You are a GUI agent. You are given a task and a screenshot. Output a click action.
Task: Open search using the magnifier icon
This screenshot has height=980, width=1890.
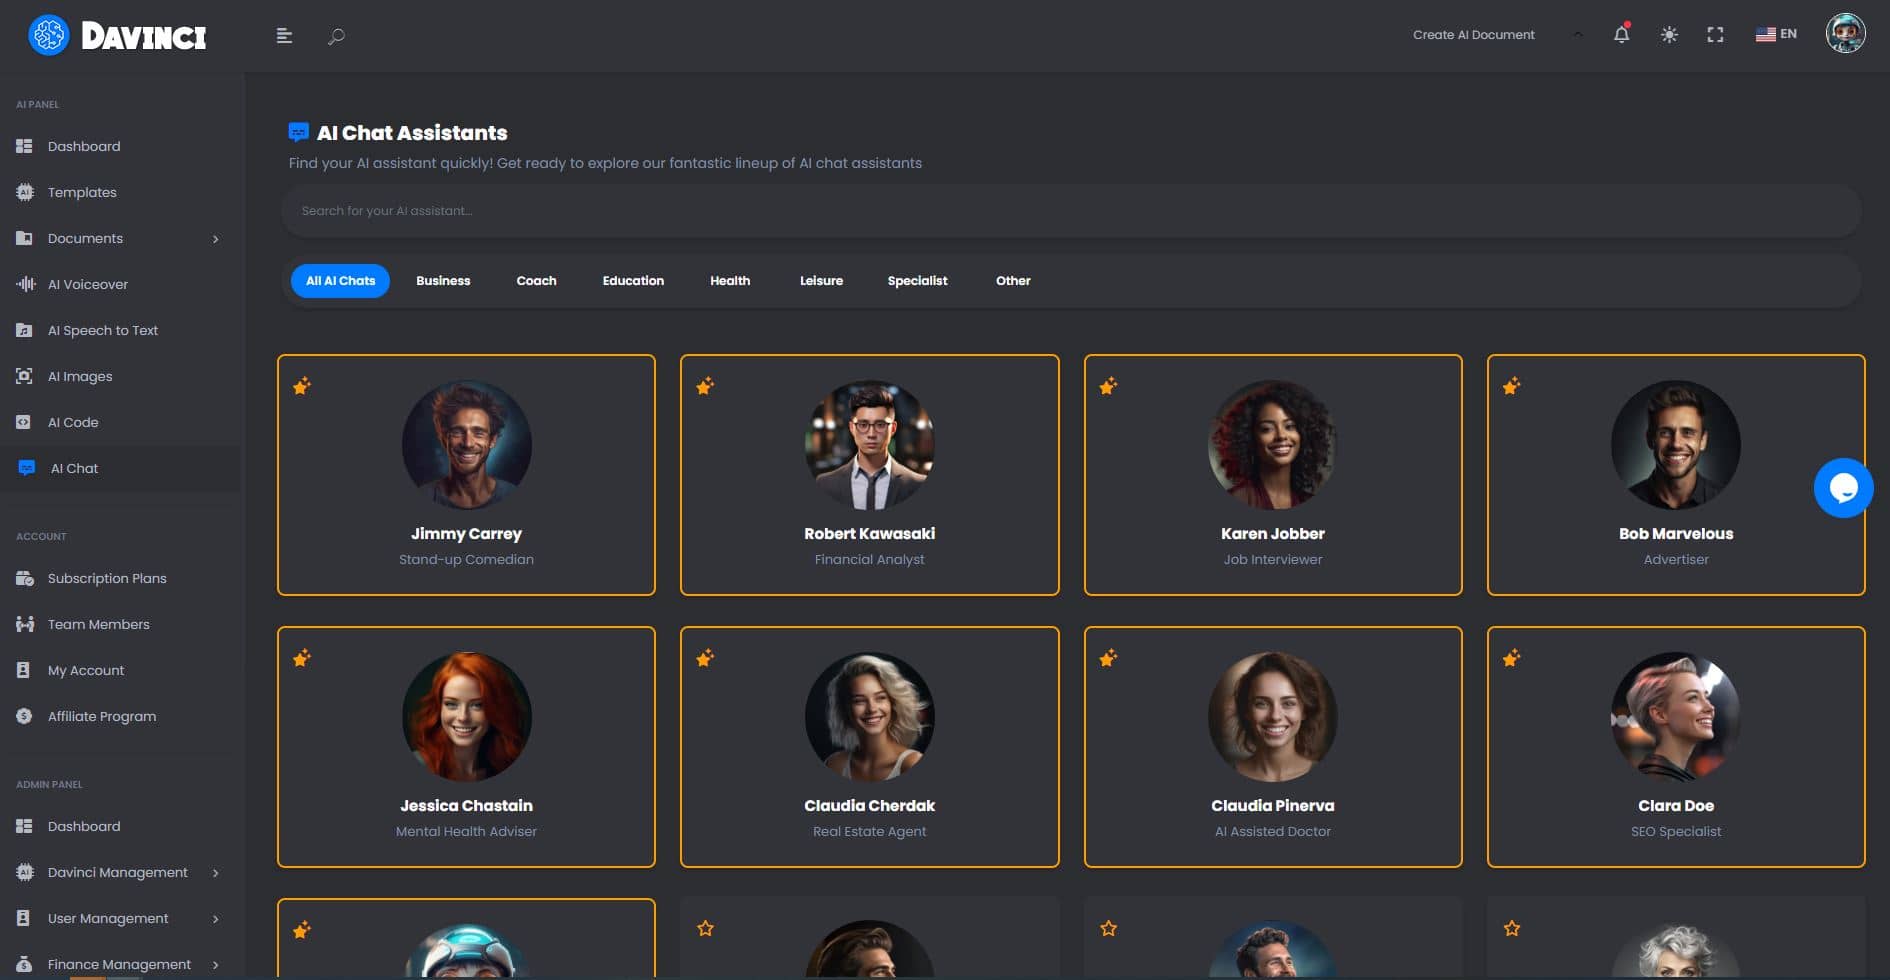click(x=336, y=36)
